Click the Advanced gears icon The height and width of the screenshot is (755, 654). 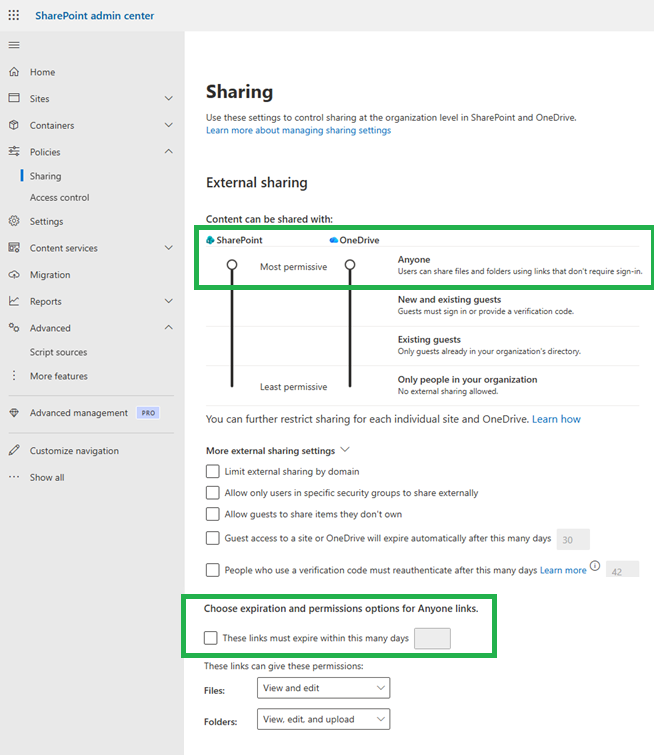coord(14,328)
